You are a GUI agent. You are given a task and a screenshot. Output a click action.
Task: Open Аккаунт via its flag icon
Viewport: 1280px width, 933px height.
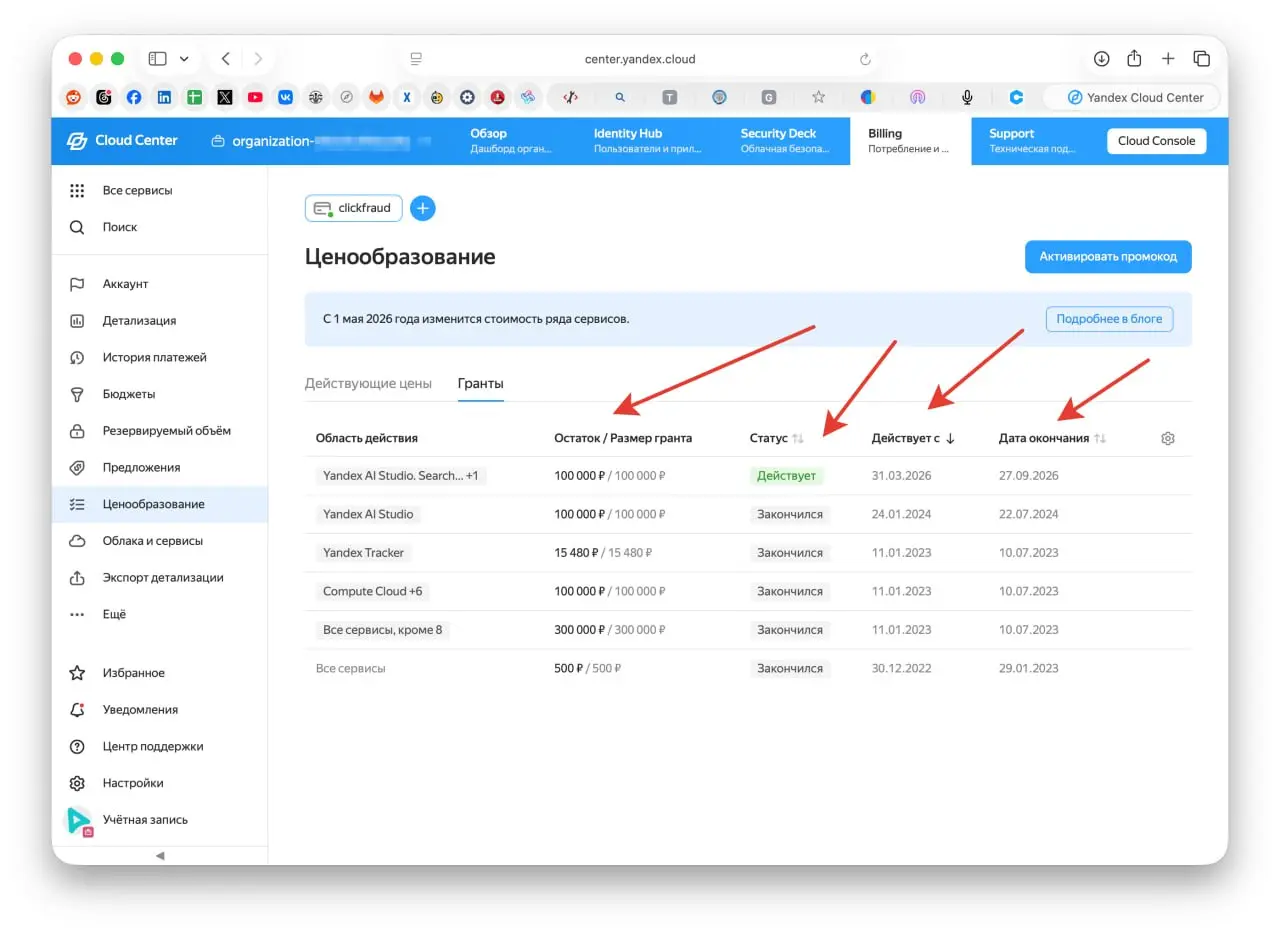click(77, 284)
